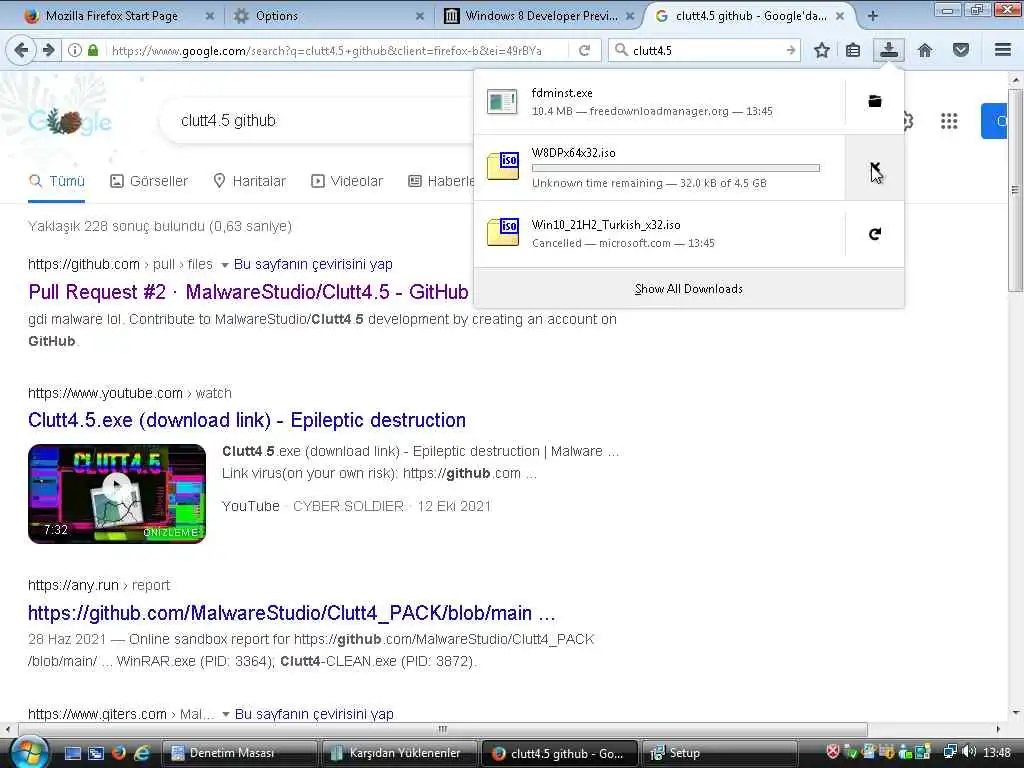The image size is (1024, 768).
Task: Retry the Win10_21H2_Turkish_x32.iso download
Action: point(875,234)
